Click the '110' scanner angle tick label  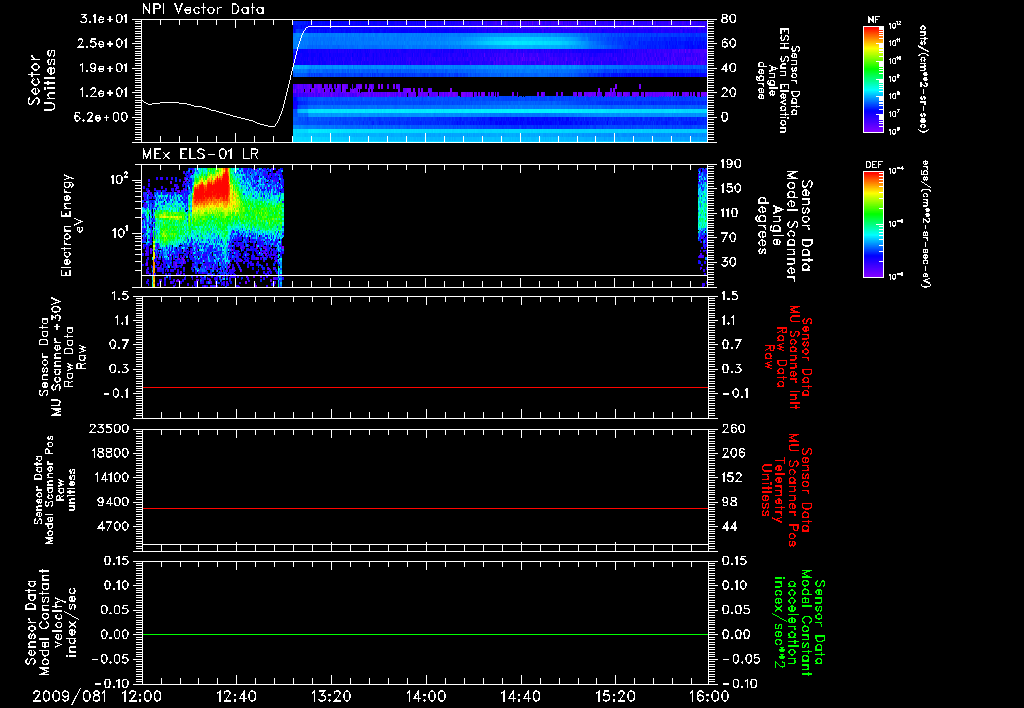(731, 213)
